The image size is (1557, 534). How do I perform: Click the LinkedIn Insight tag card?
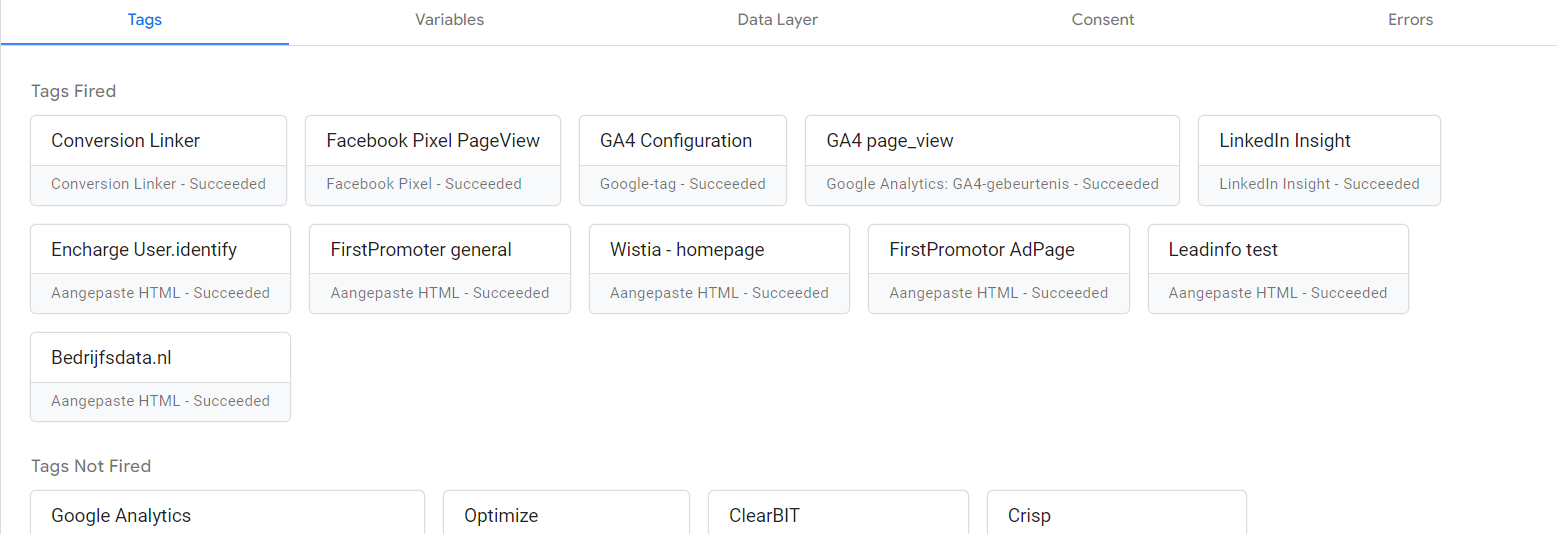click(1318, 160)
